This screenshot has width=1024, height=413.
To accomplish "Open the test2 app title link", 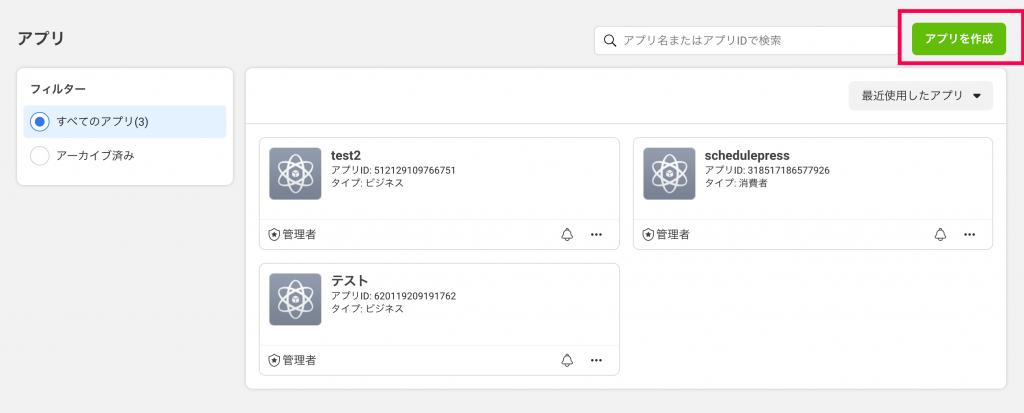I will click(x=346, y=156).
